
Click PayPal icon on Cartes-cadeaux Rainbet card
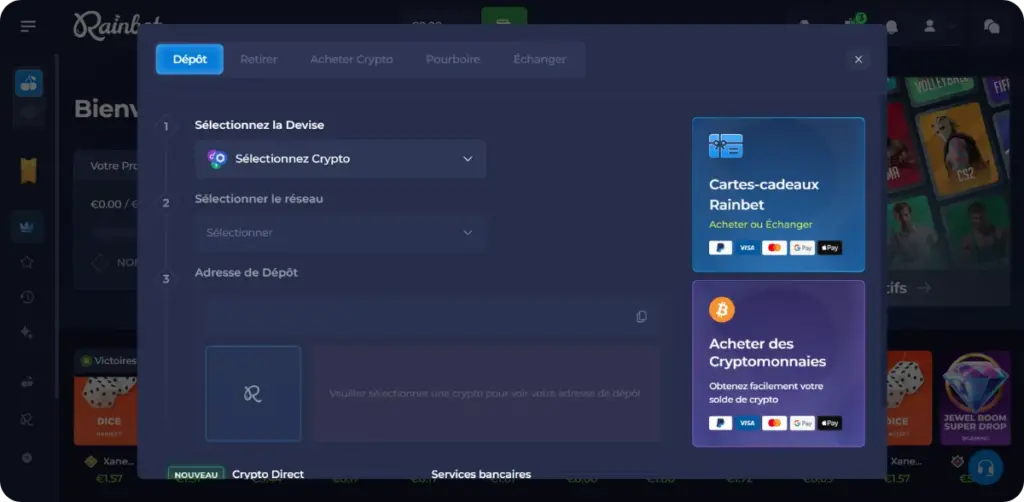pos(720,248)
